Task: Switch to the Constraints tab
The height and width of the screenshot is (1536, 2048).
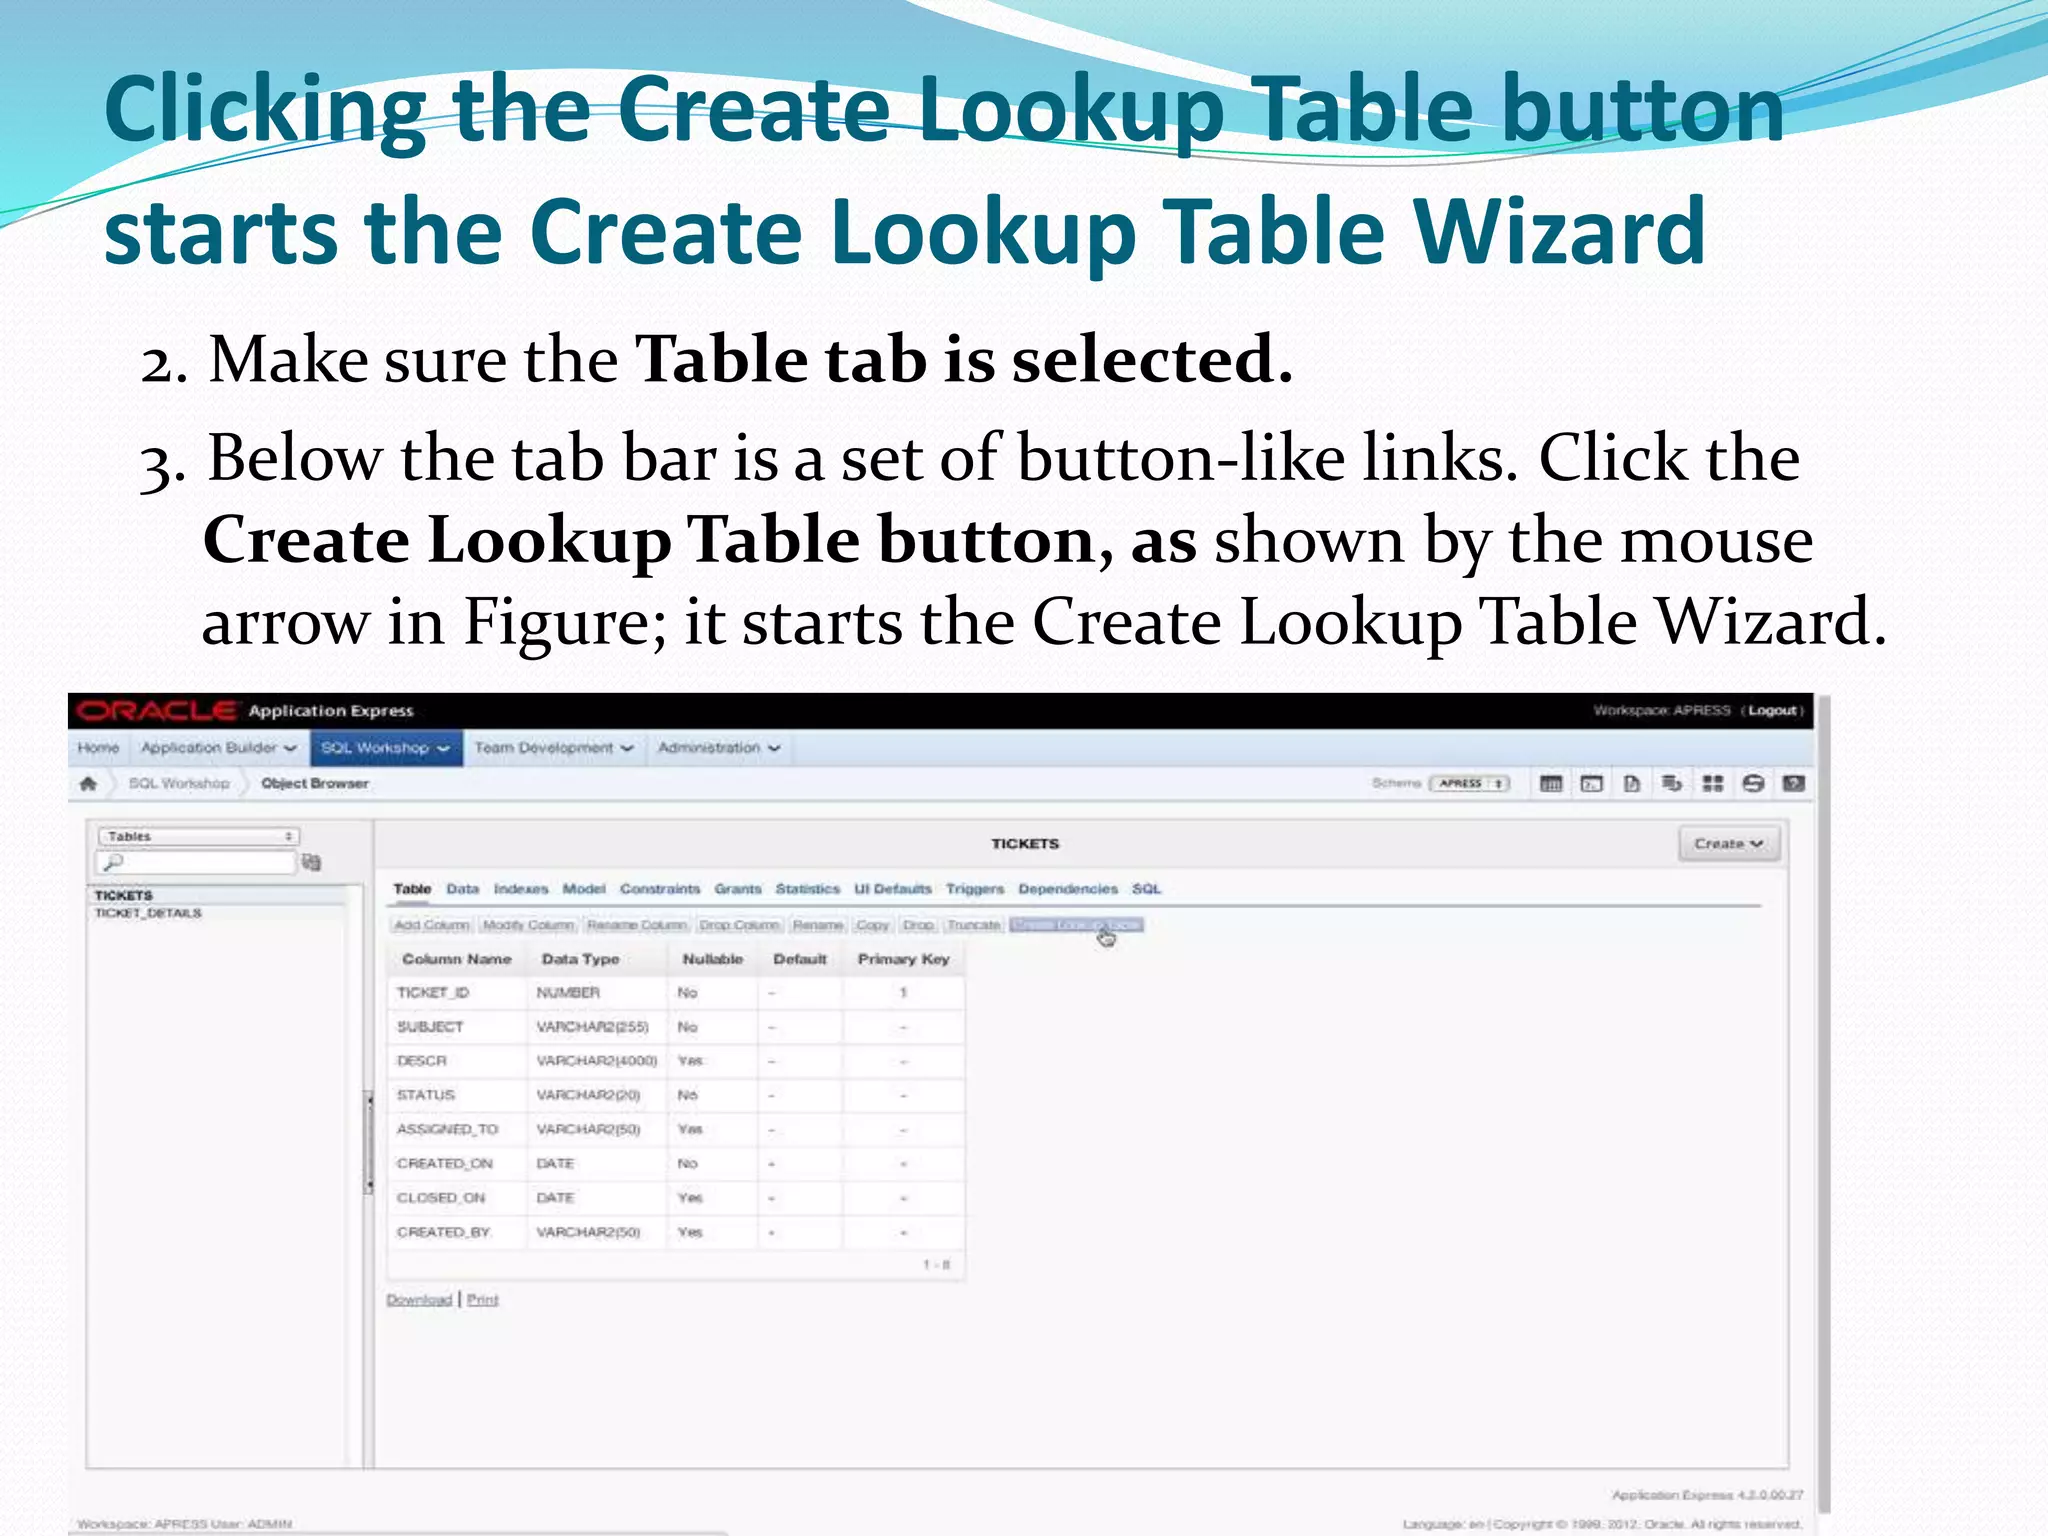Action: click(659, 888)
